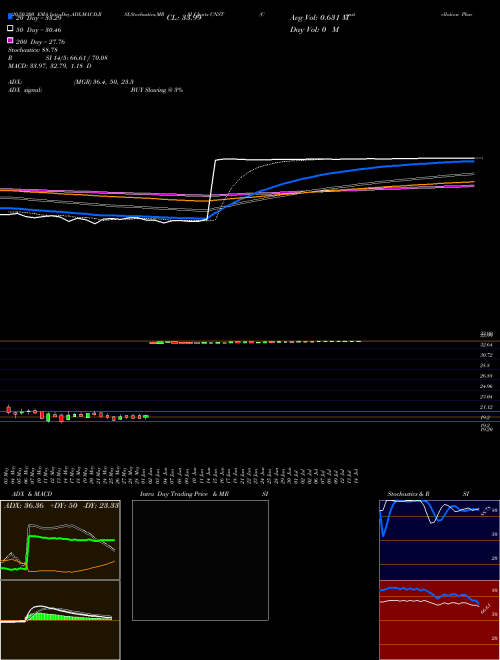Screen dimensions: 500x660
Task: Click the leftmost red candlestick on price chart
Action: pyautogui.click(x=8, y=409)
